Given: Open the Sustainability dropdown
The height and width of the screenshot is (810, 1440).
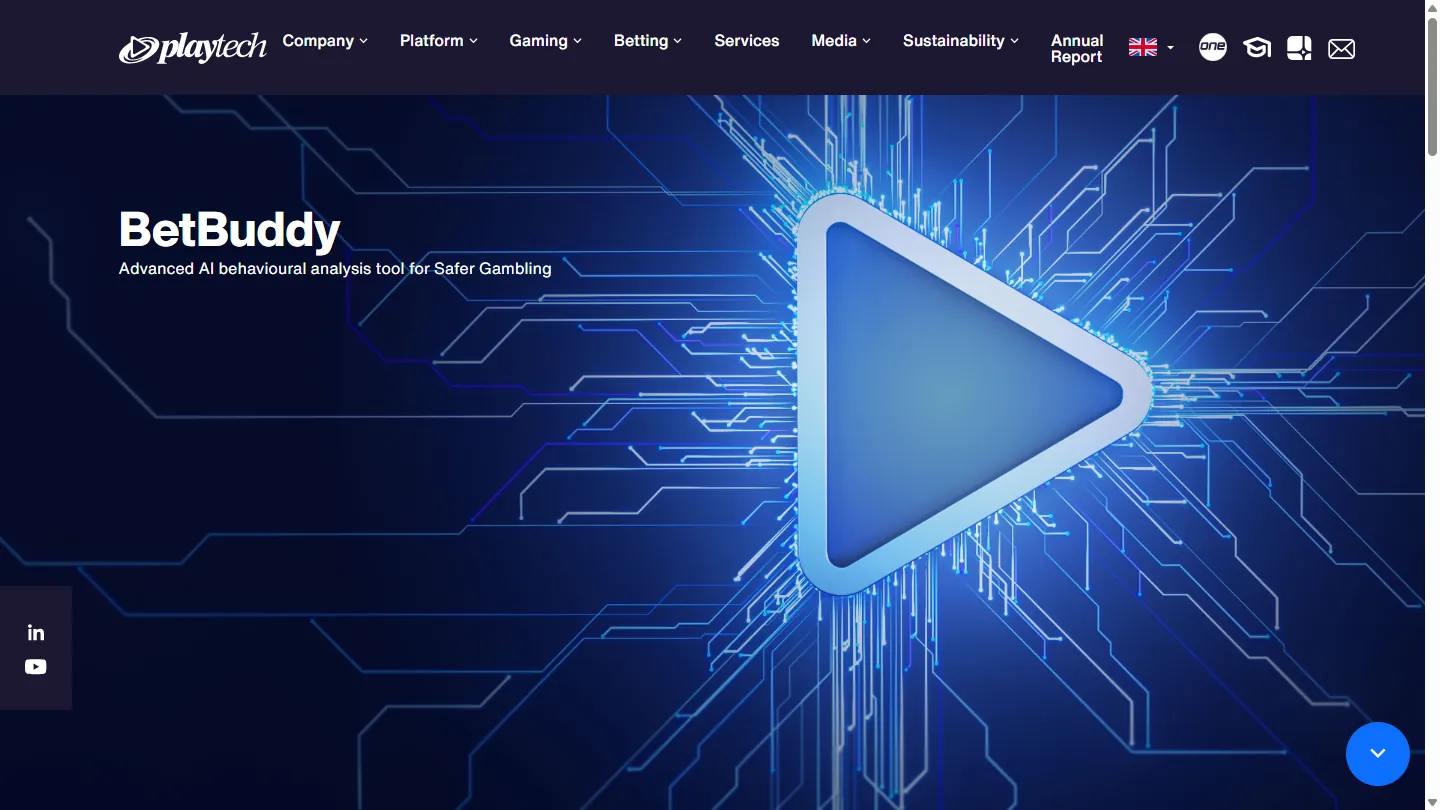Looking at the screenshot, I should pyautogui.click(x=961, y=41).
